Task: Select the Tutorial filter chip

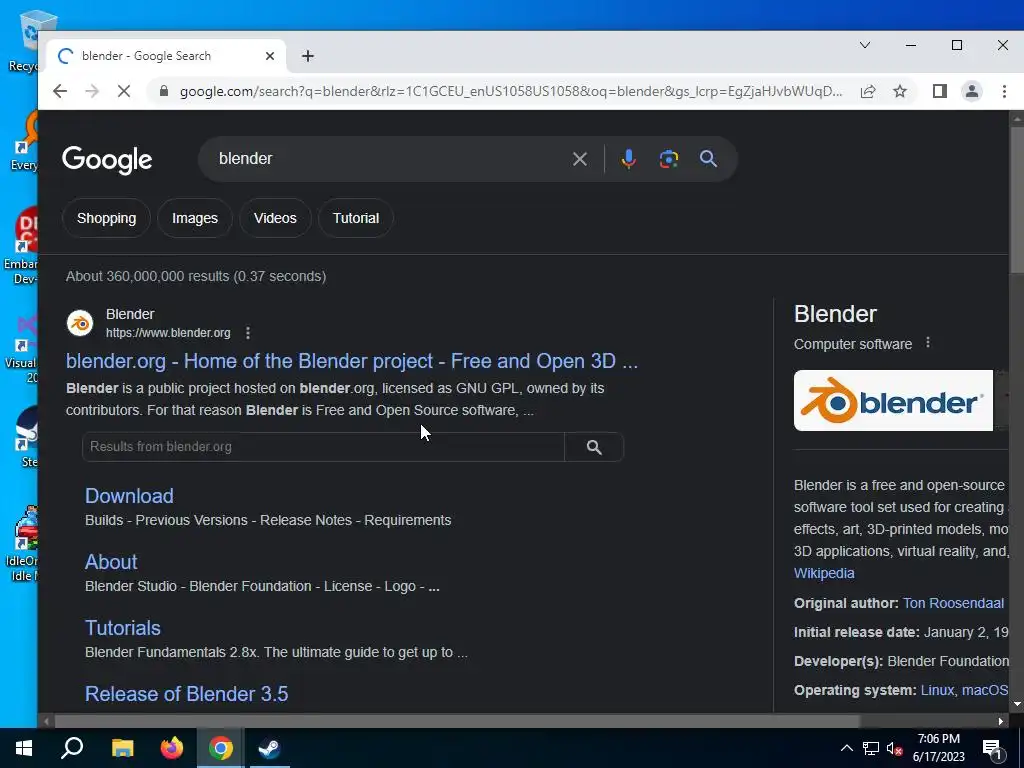Action: (x=356, y=218)
